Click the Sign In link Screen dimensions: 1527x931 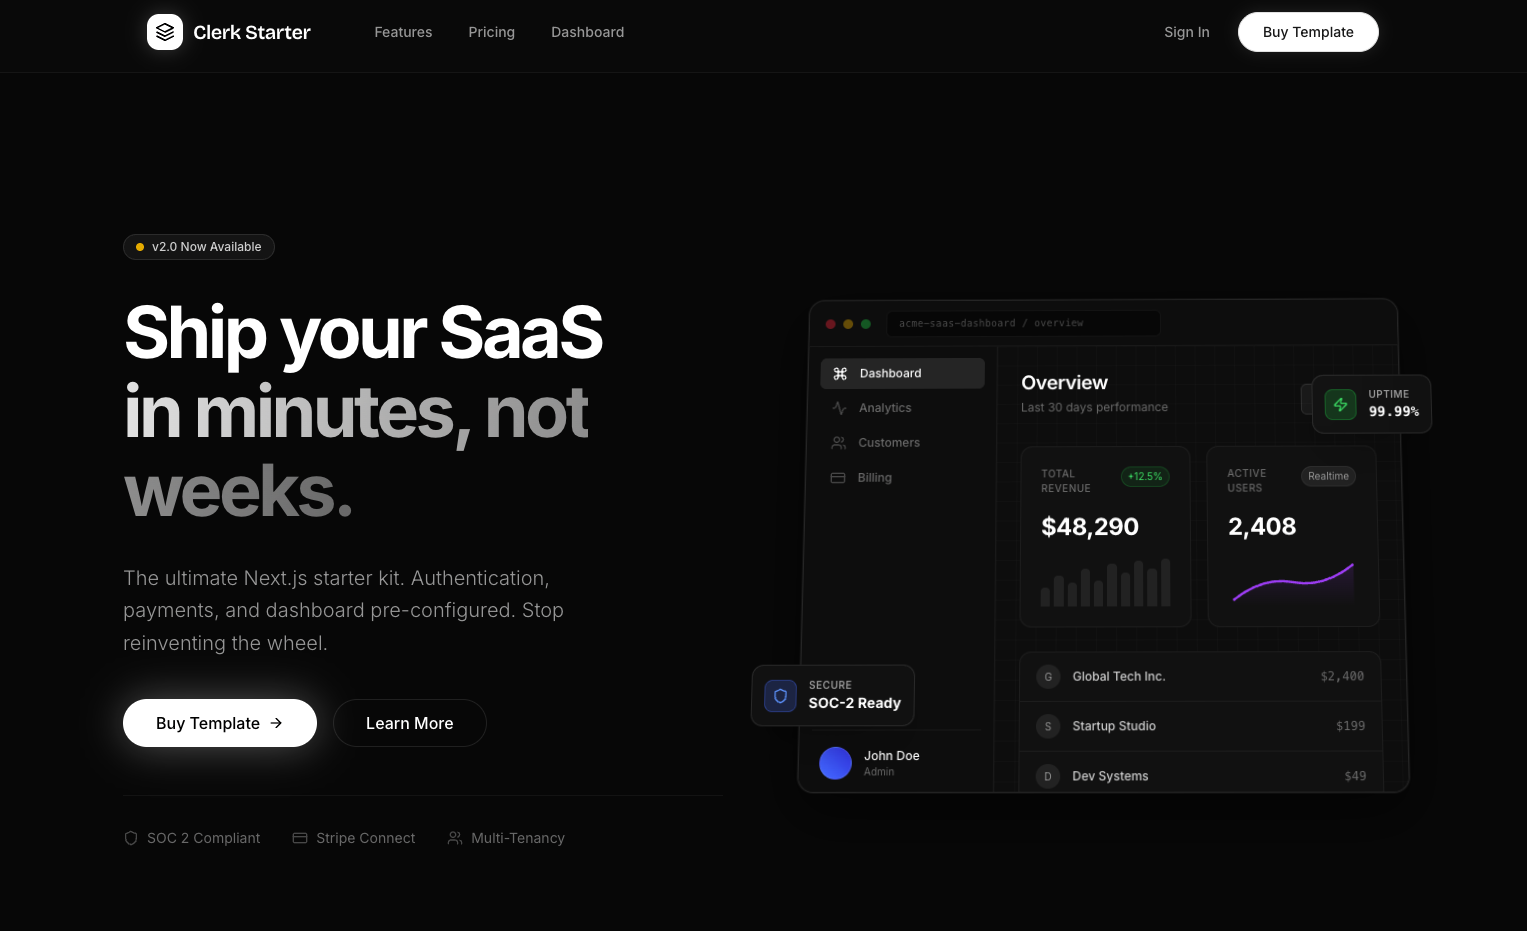pyautogui.click(x=1186, y=32)
